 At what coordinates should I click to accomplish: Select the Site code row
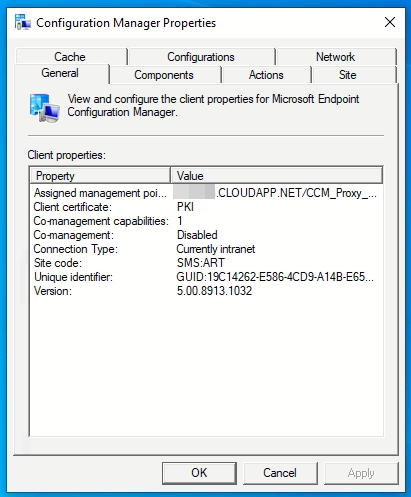click(206, 263)
